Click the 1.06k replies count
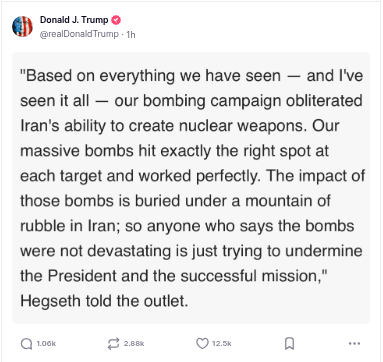This screenshot has height=362, width=383. (x=46, y=344)
